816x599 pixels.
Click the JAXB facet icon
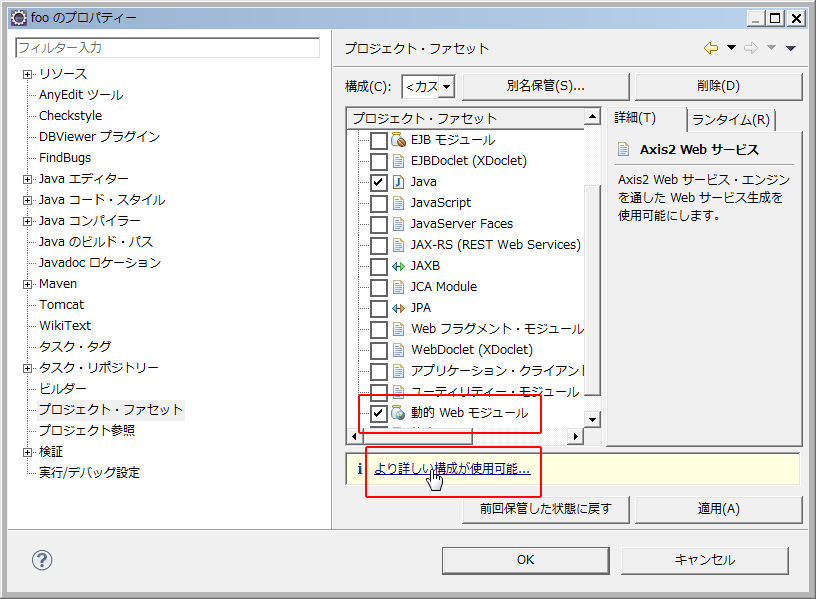click(398, 266)
